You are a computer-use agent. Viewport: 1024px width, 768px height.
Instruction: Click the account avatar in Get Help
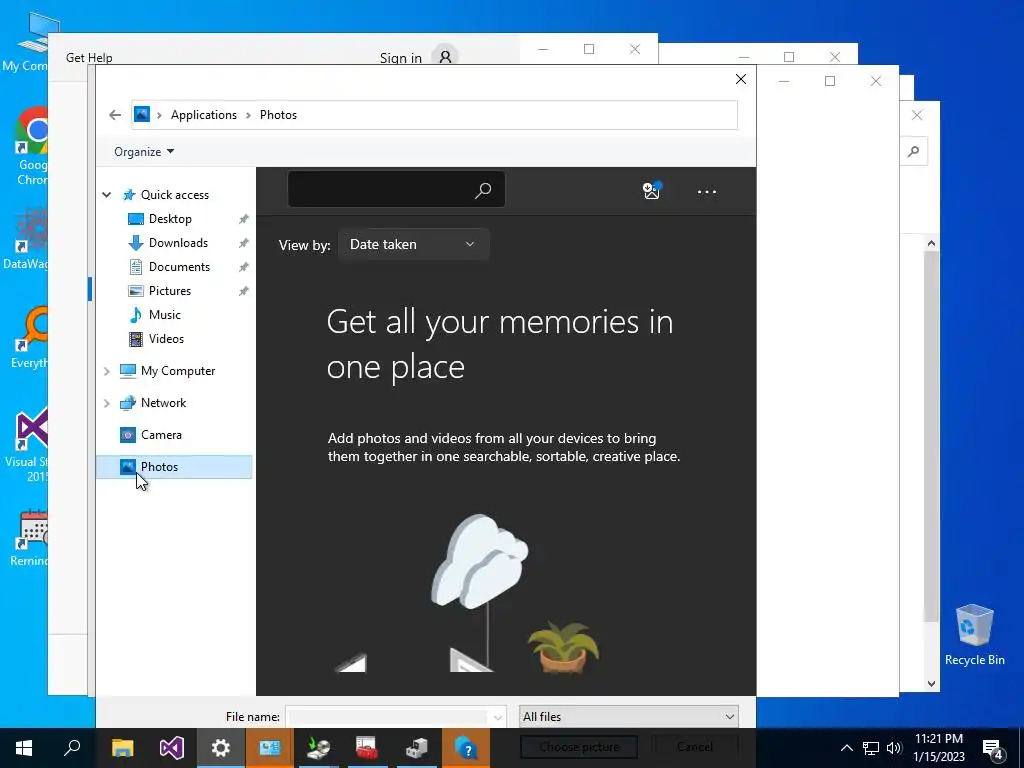[x=445, y=57]
